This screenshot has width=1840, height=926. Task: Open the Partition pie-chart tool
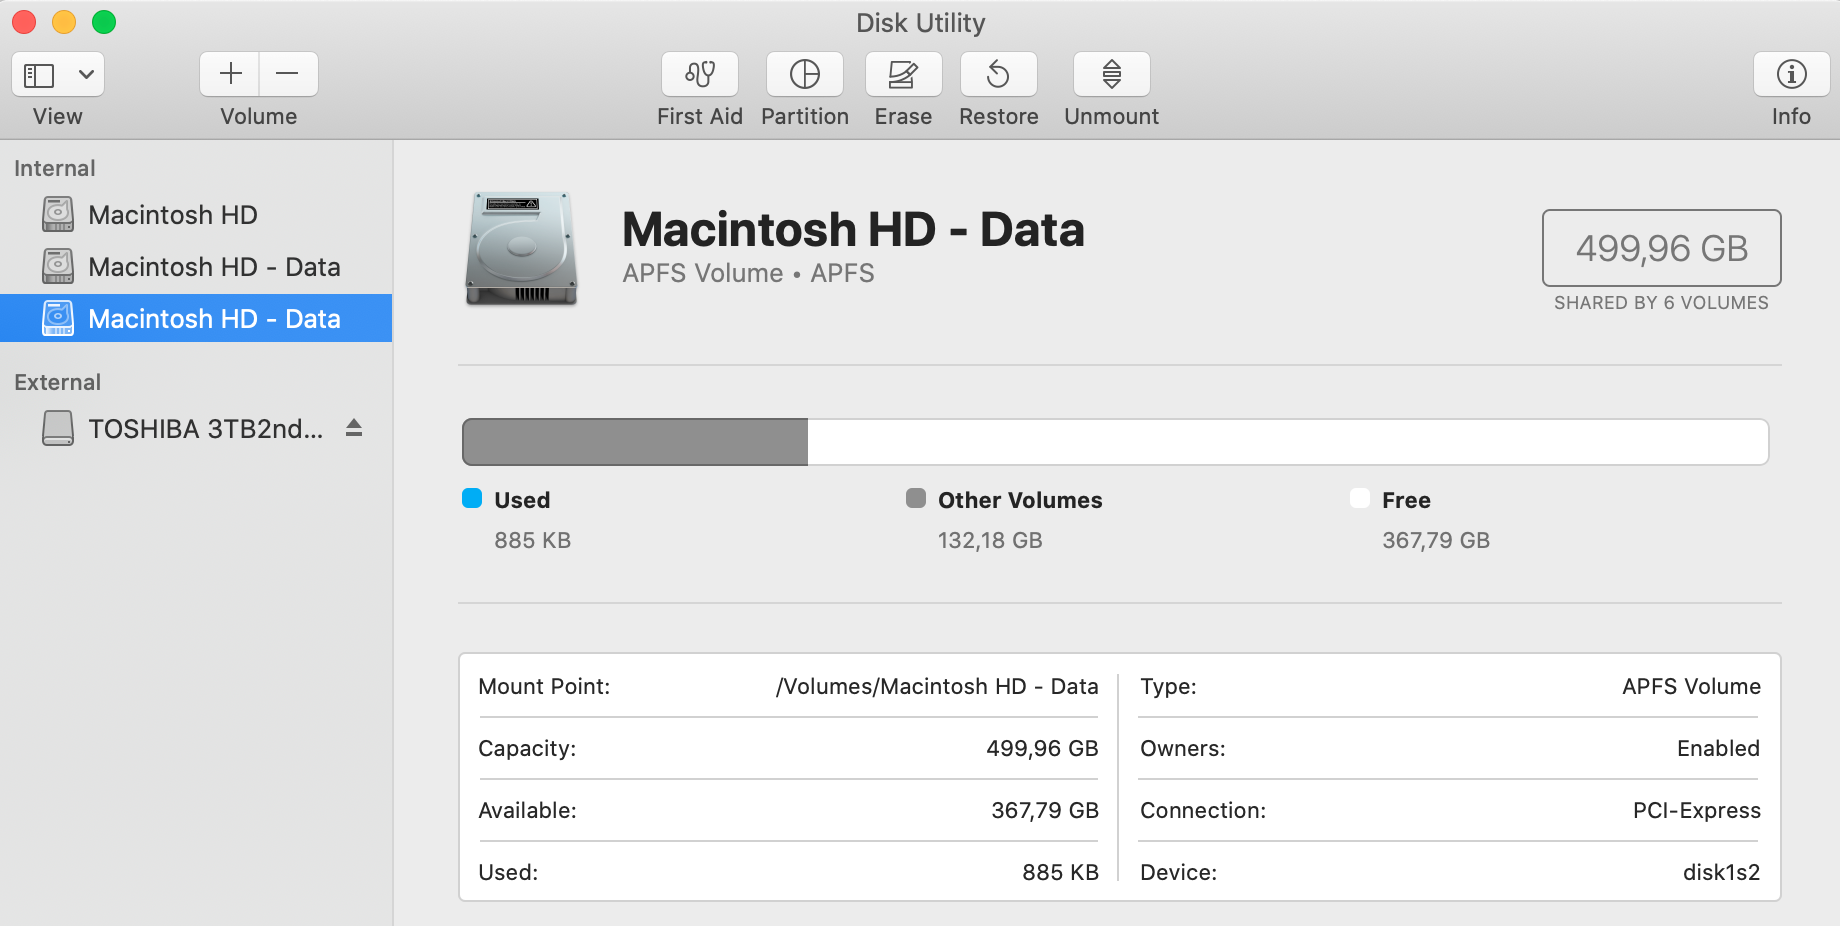pos(805,74)
